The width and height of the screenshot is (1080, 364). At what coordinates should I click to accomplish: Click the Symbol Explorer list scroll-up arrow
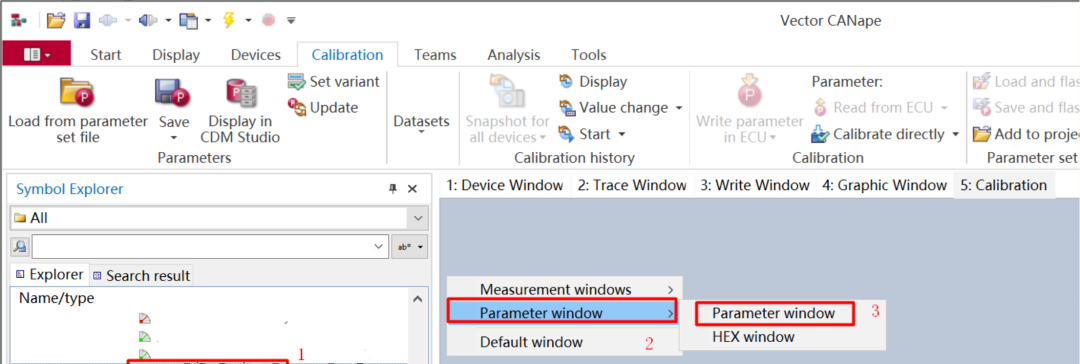point(417,299)
